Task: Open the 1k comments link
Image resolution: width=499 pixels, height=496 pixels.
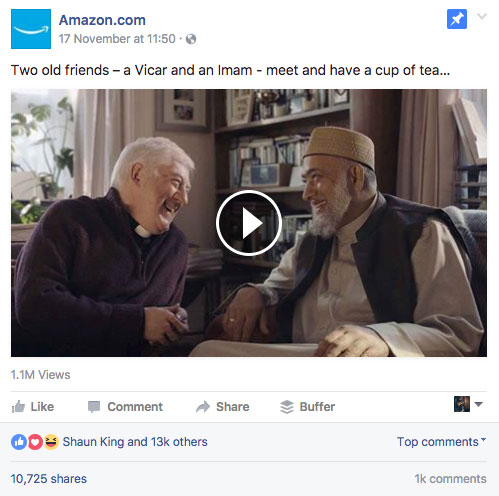Action: tap(450, 479)
